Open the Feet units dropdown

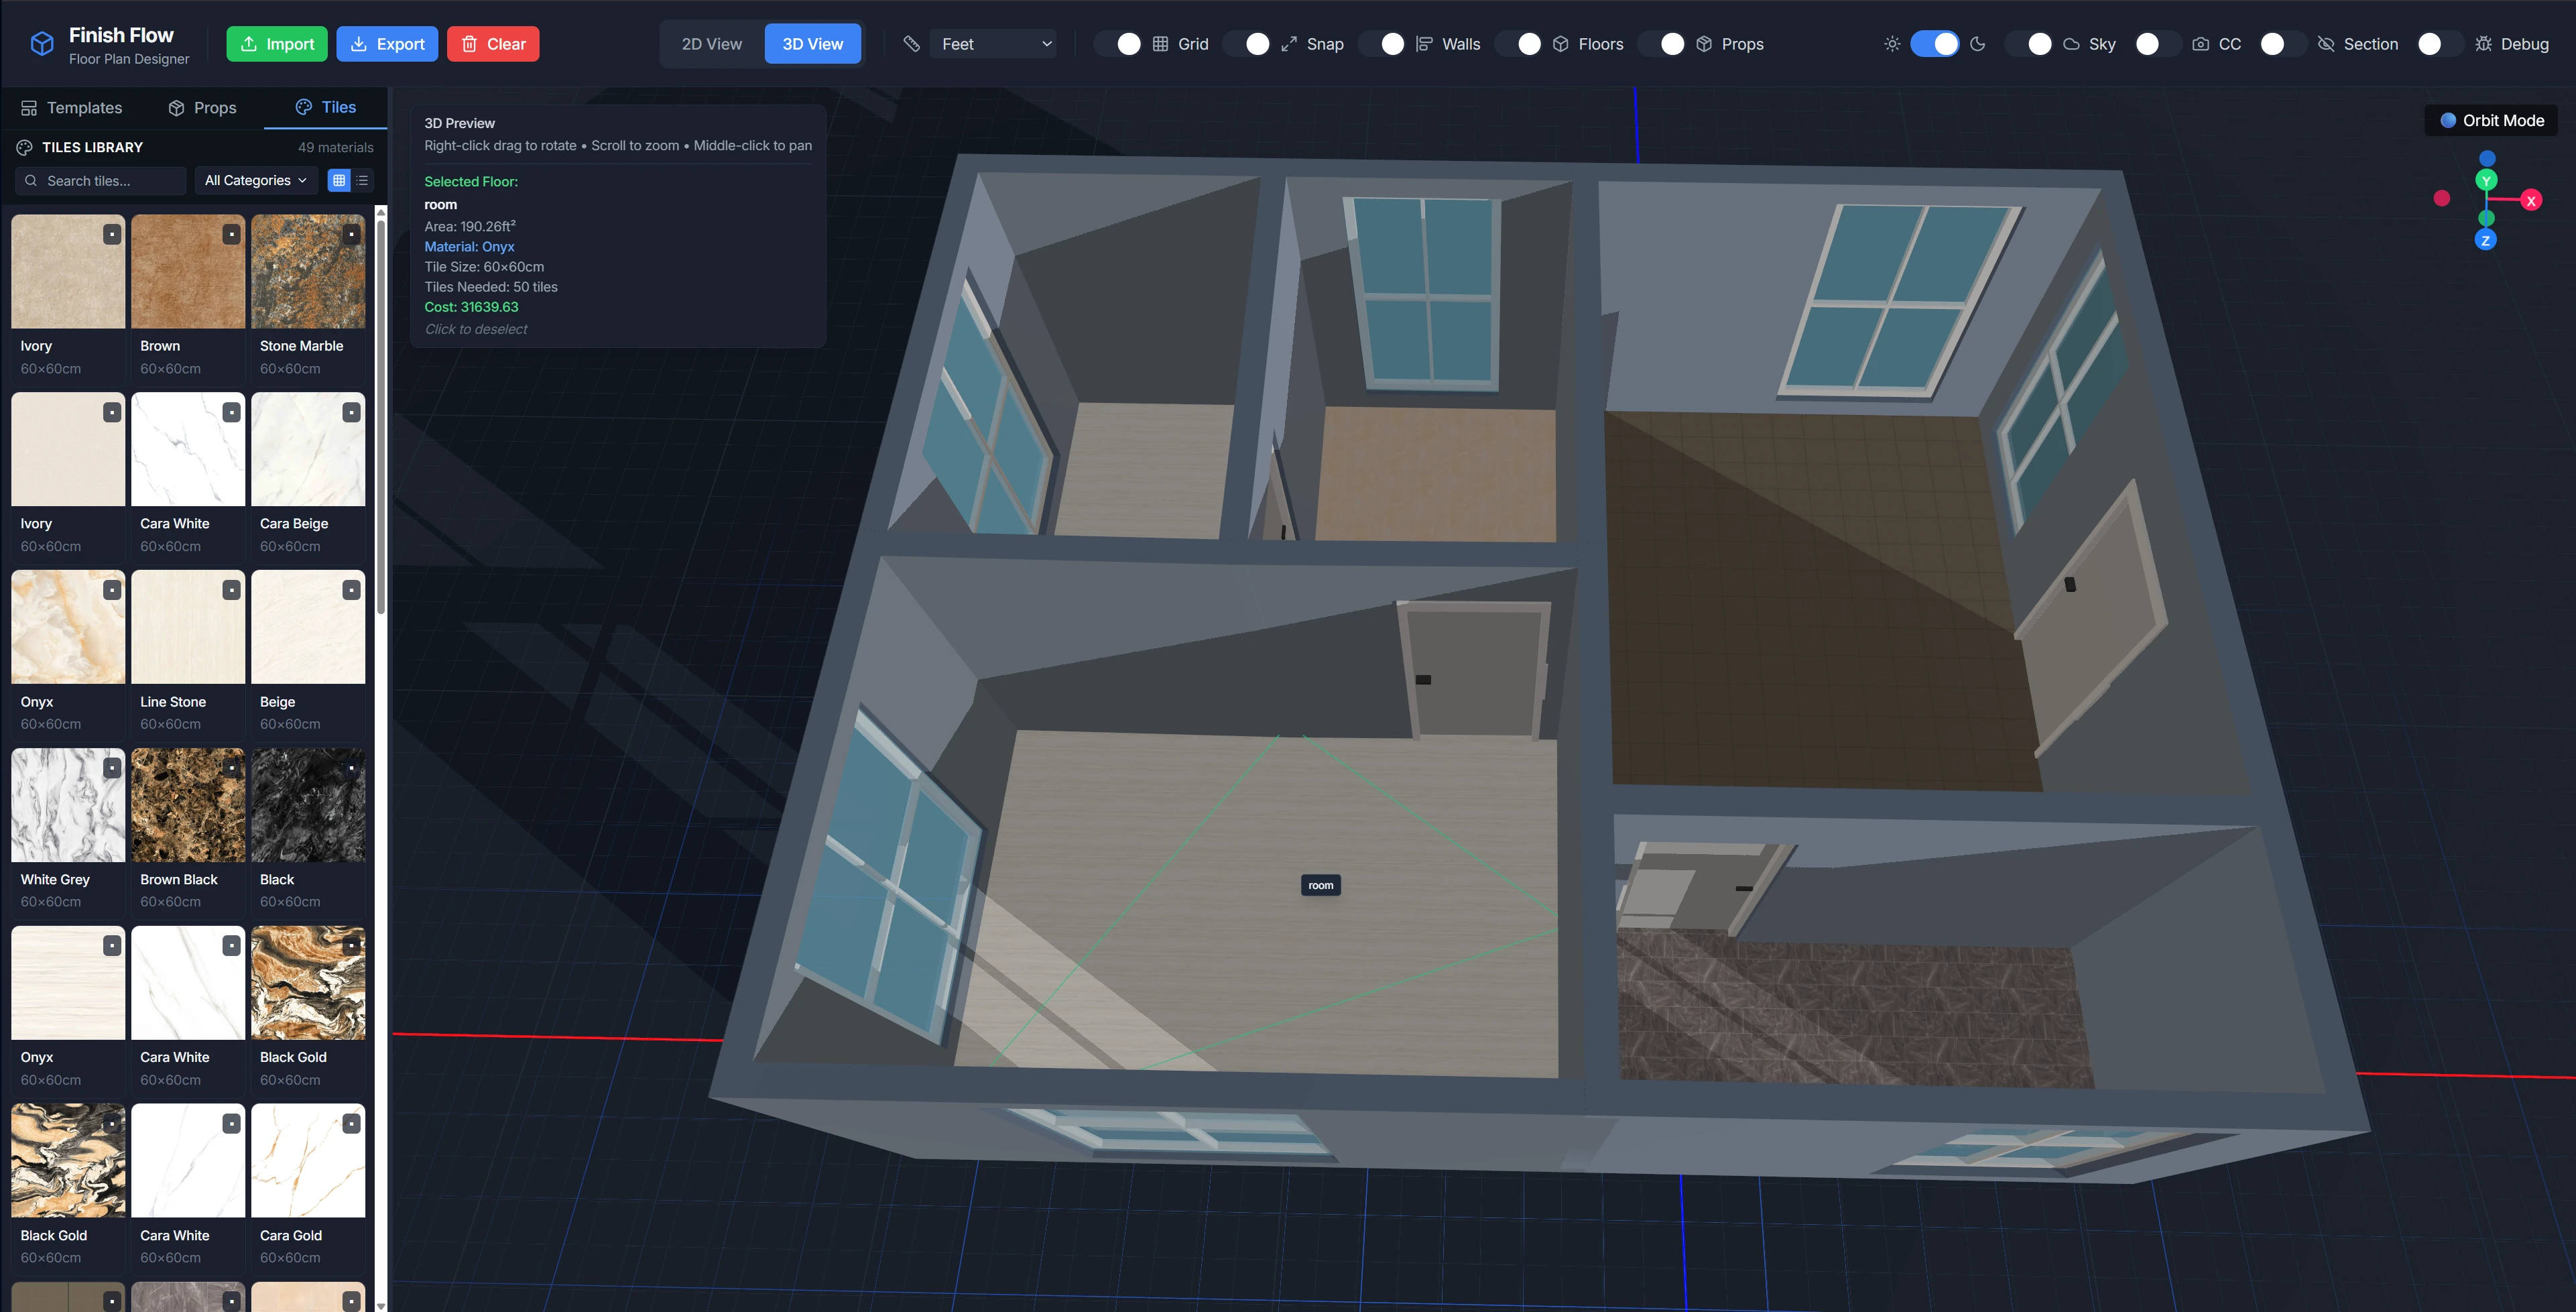pos(993,44)
